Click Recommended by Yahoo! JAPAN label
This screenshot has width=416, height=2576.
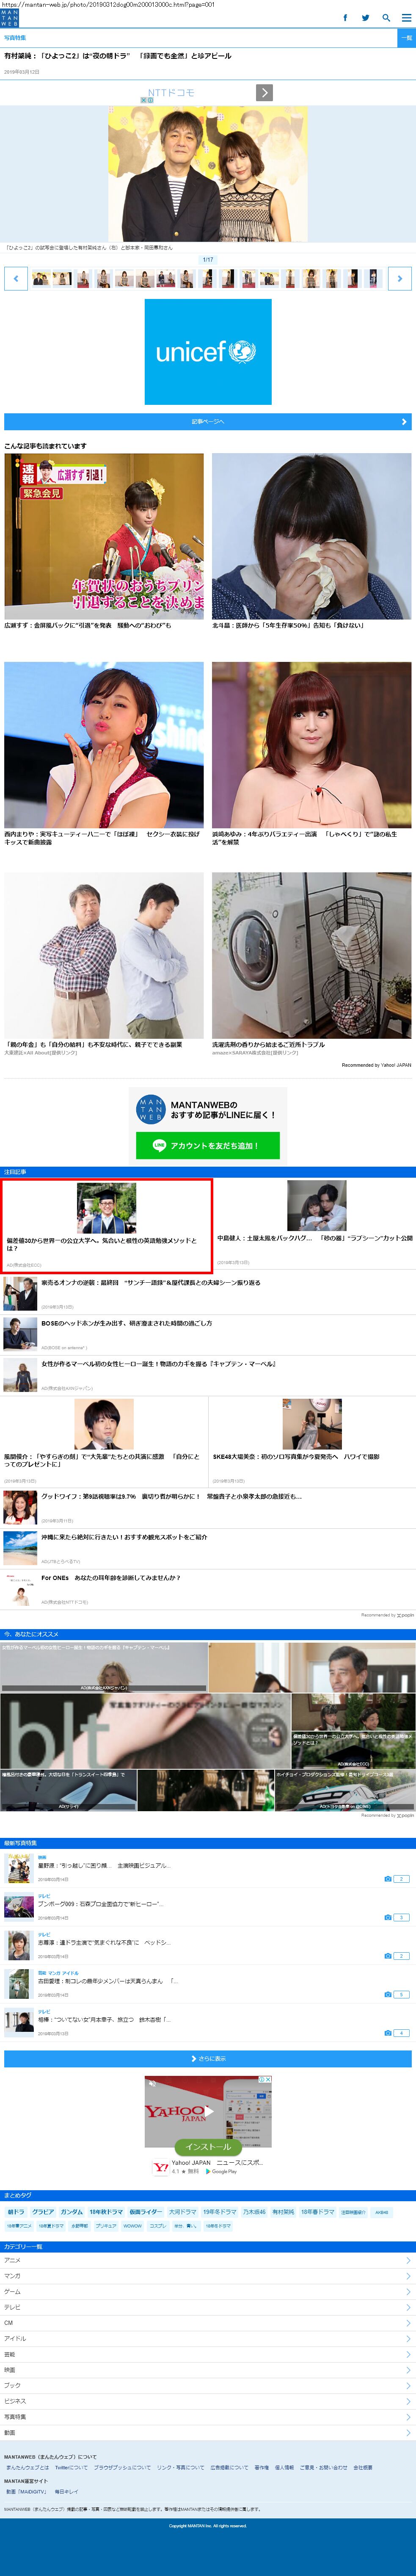[x=376, y=1065]
